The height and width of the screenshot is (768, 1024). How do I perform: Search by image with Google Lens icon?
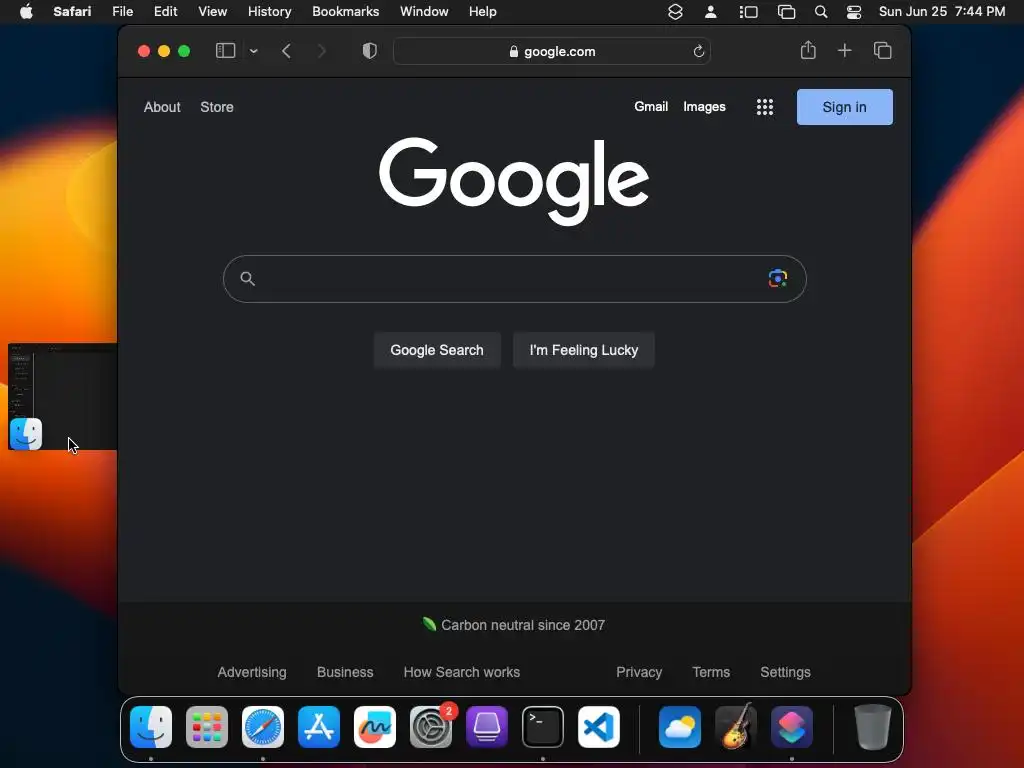(777, 278)
